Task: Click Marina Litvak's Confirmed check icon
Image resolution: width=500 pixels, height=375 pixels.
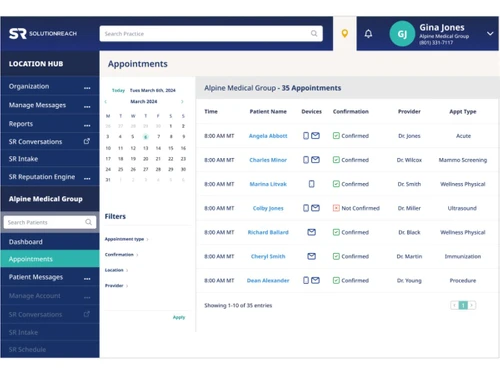Action: click(x=336, y=184)
